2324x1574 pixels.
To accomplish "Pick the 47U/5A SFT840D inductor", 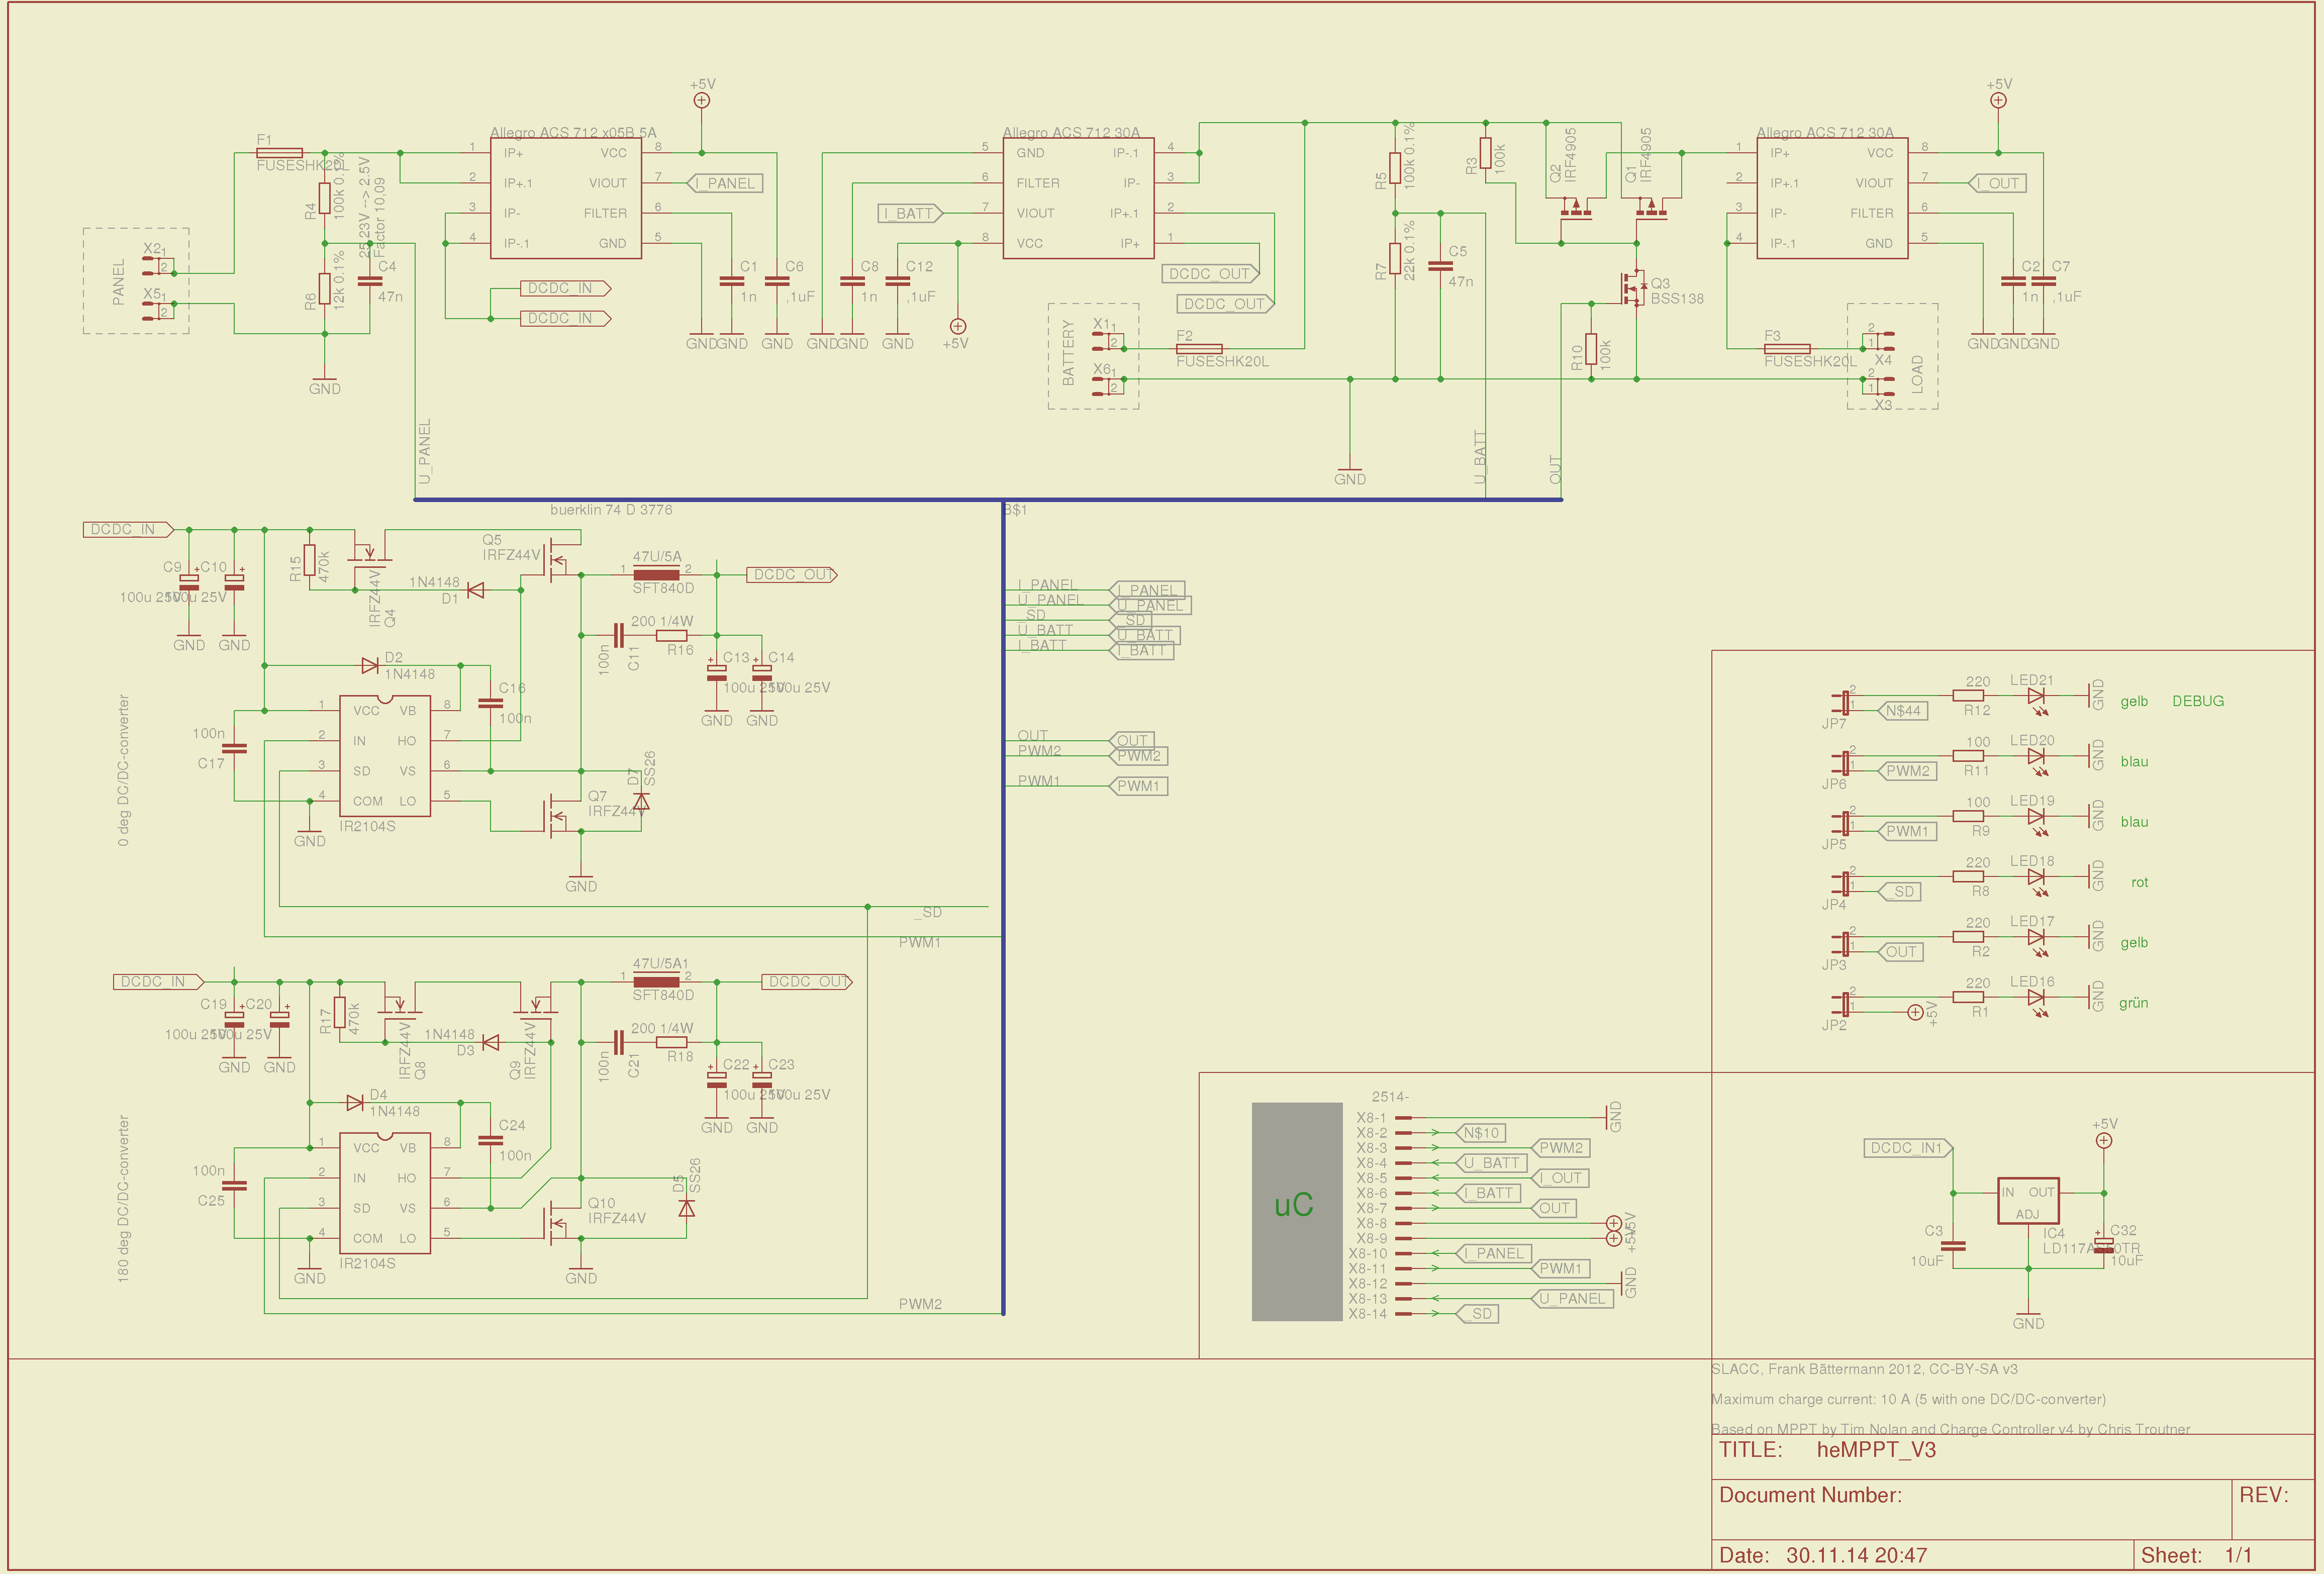I will pyautogui.click(x=657, y=574).
